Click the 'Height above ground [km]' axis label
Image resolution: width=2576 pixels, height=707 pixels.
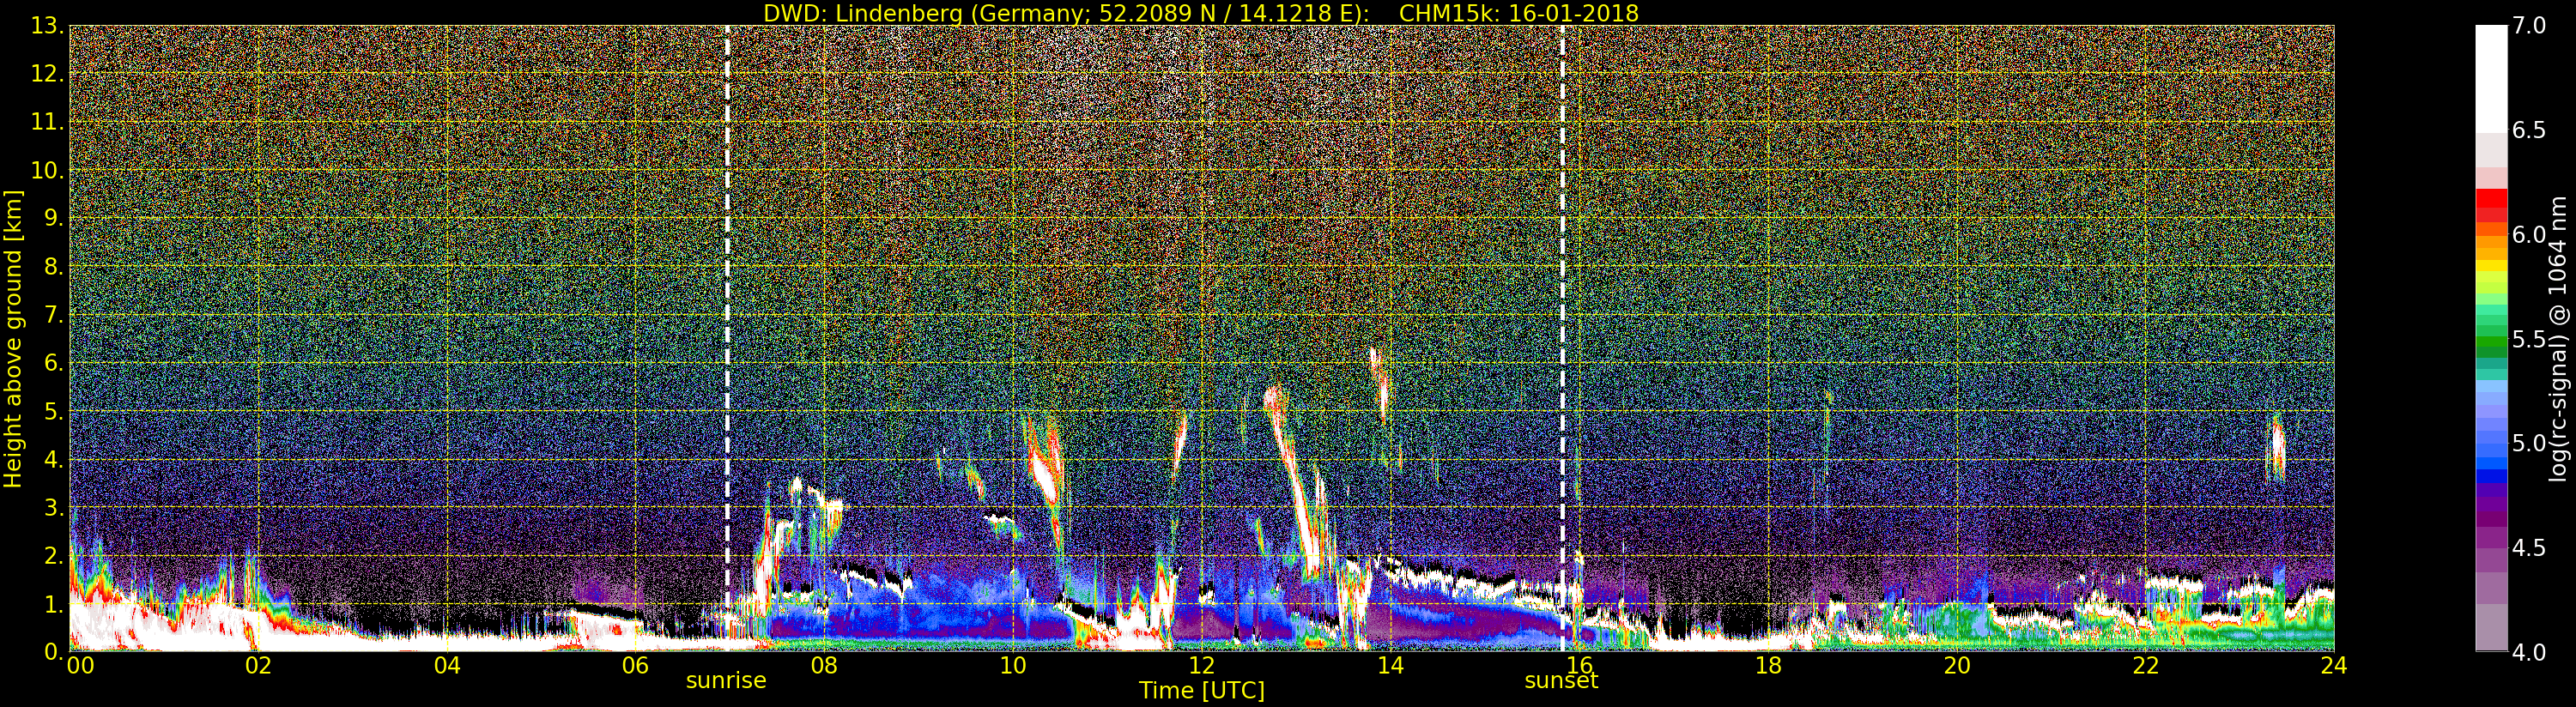tap(13, 339)
